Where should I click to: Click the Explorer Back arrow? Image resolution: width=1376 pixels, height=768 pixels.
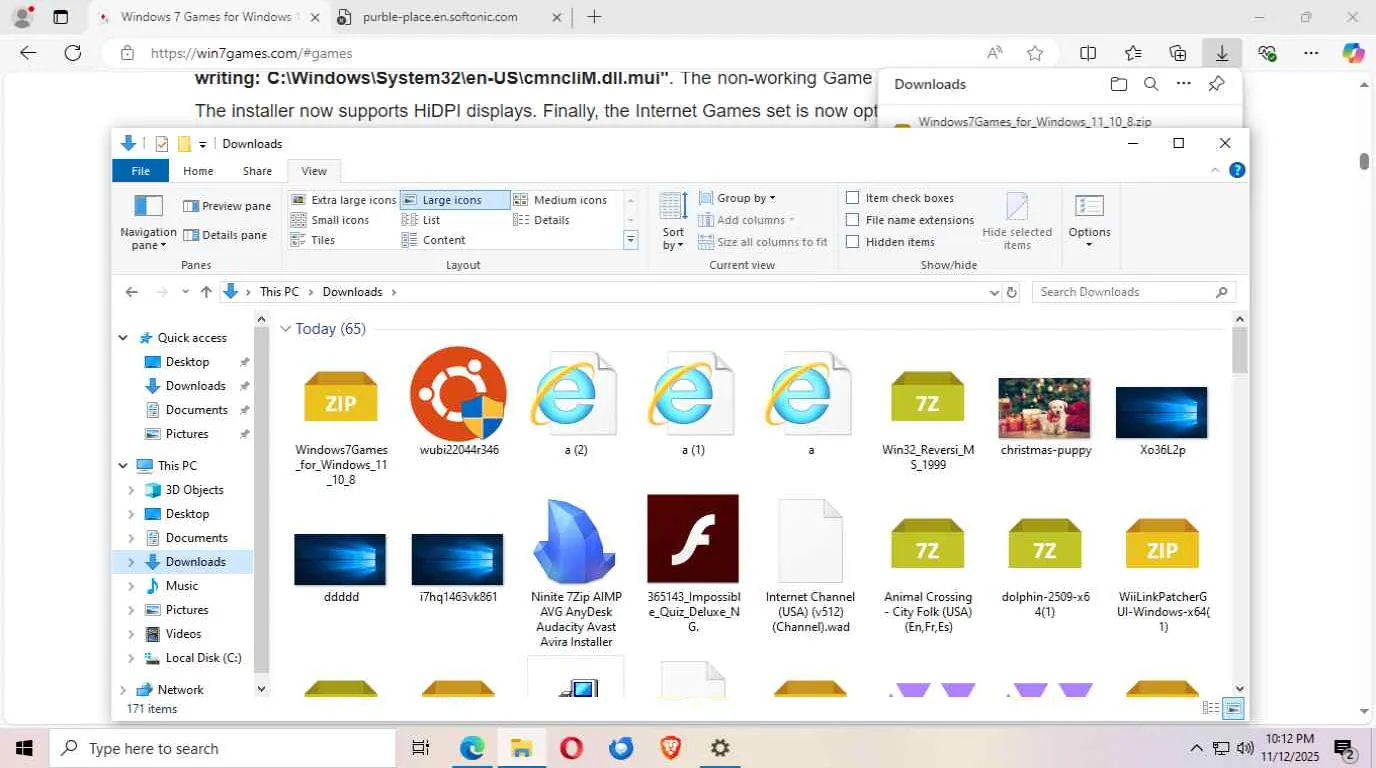[132, 292]
